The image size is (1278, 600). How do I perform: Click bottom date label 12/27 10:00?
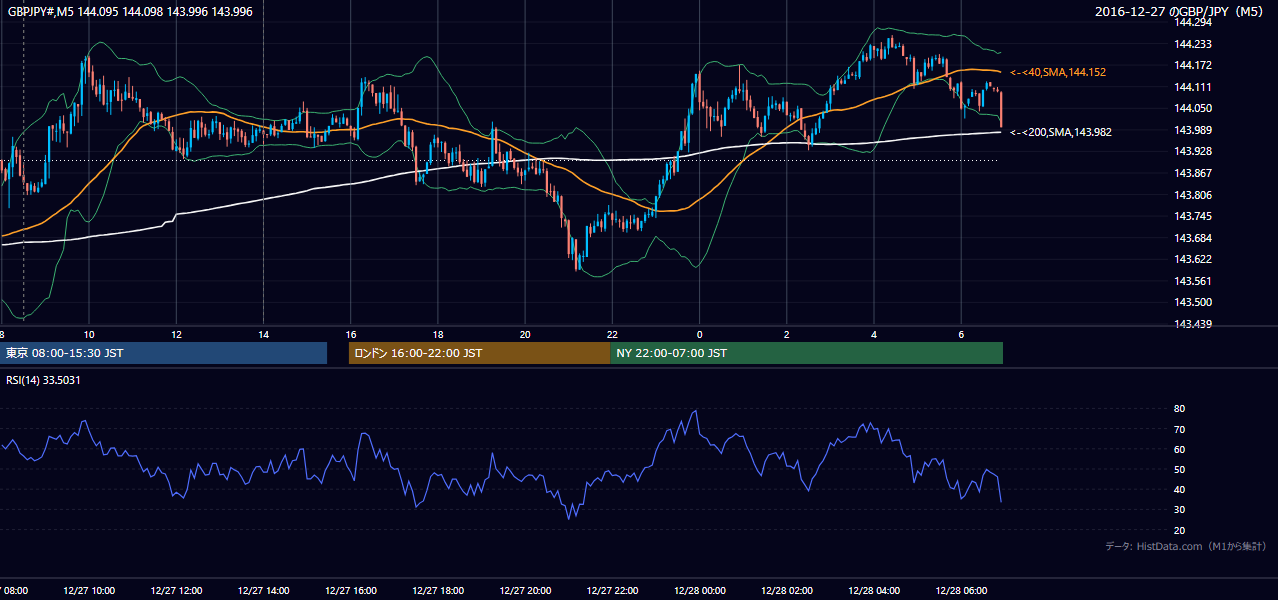pos(89,591)
